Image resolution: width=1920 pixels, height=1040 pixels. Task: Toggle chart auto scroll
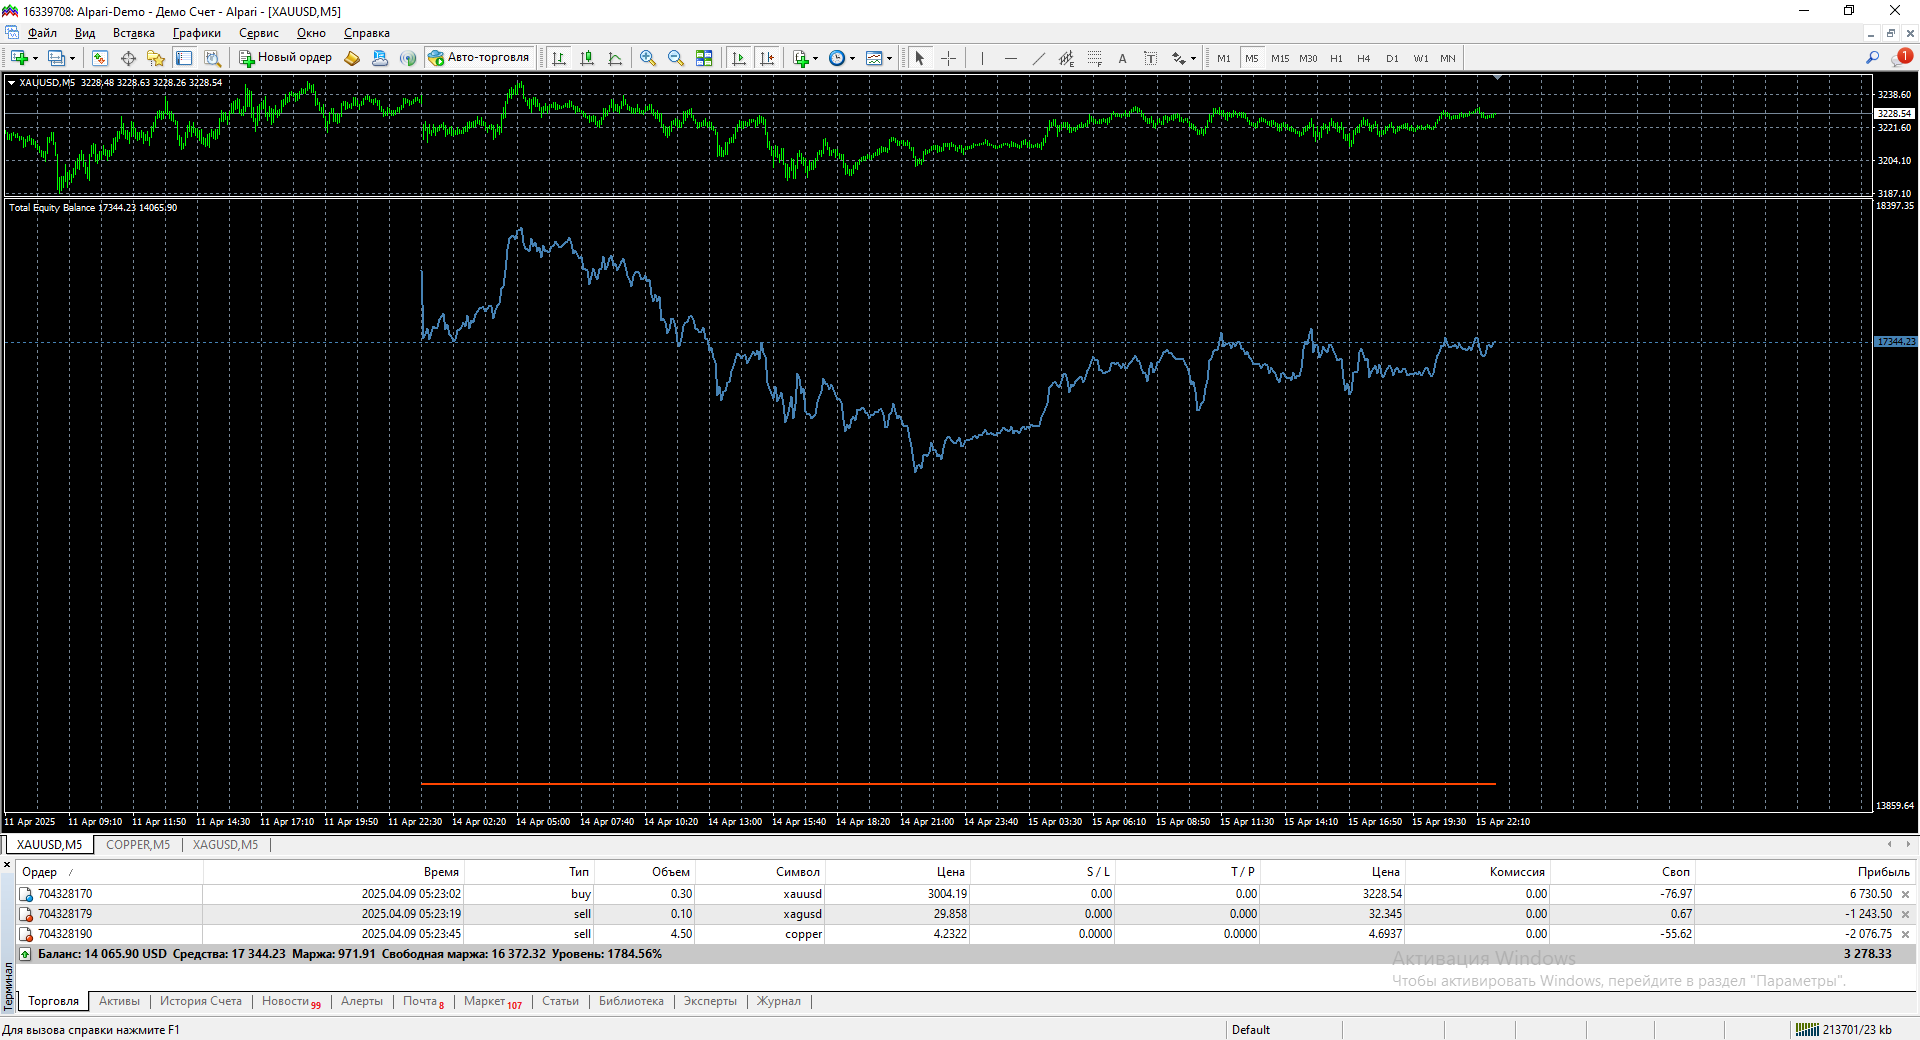[739, 58]
